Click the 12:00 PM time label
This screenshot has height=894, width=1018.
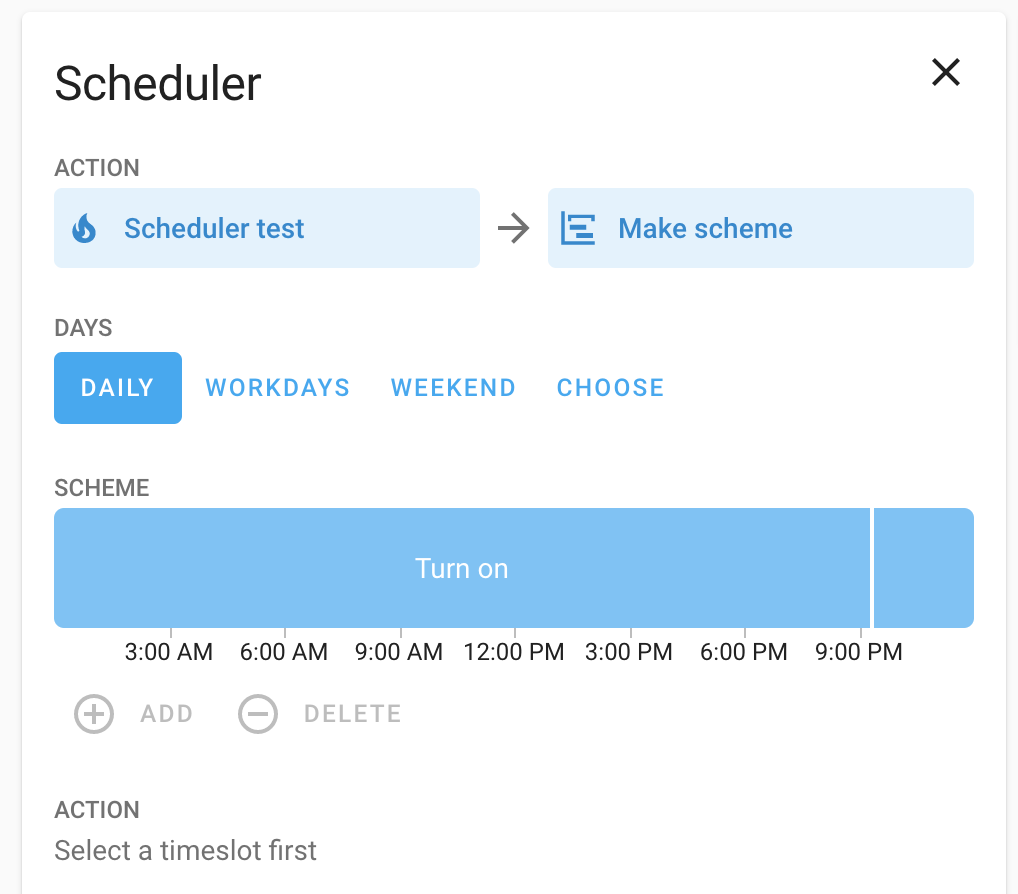coord(514,651)
